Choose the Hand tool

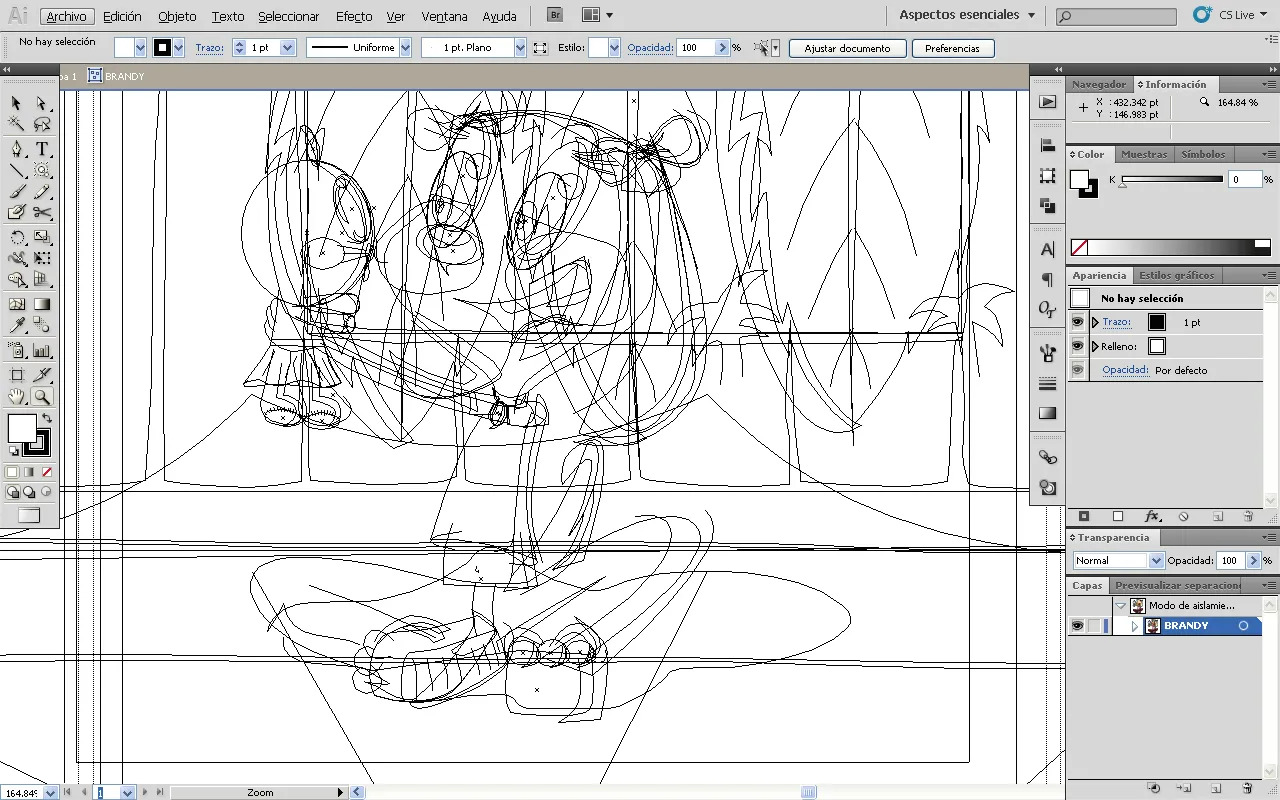click(x=17, y=397)
